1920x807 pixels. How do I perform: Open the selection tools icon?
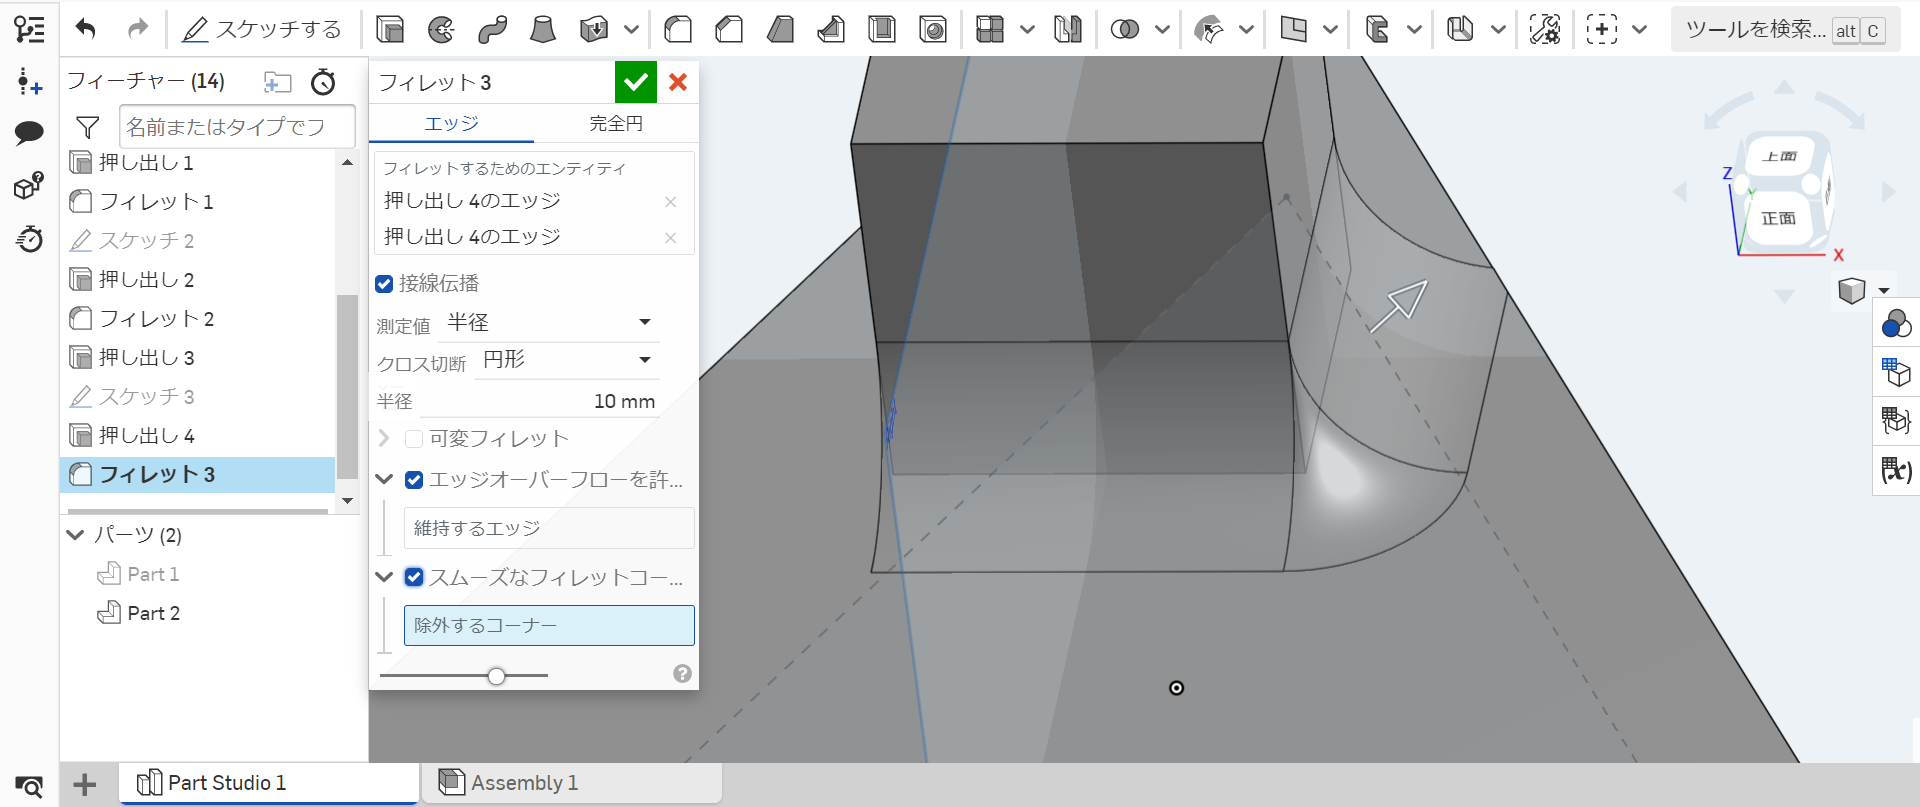(1602, 30)
